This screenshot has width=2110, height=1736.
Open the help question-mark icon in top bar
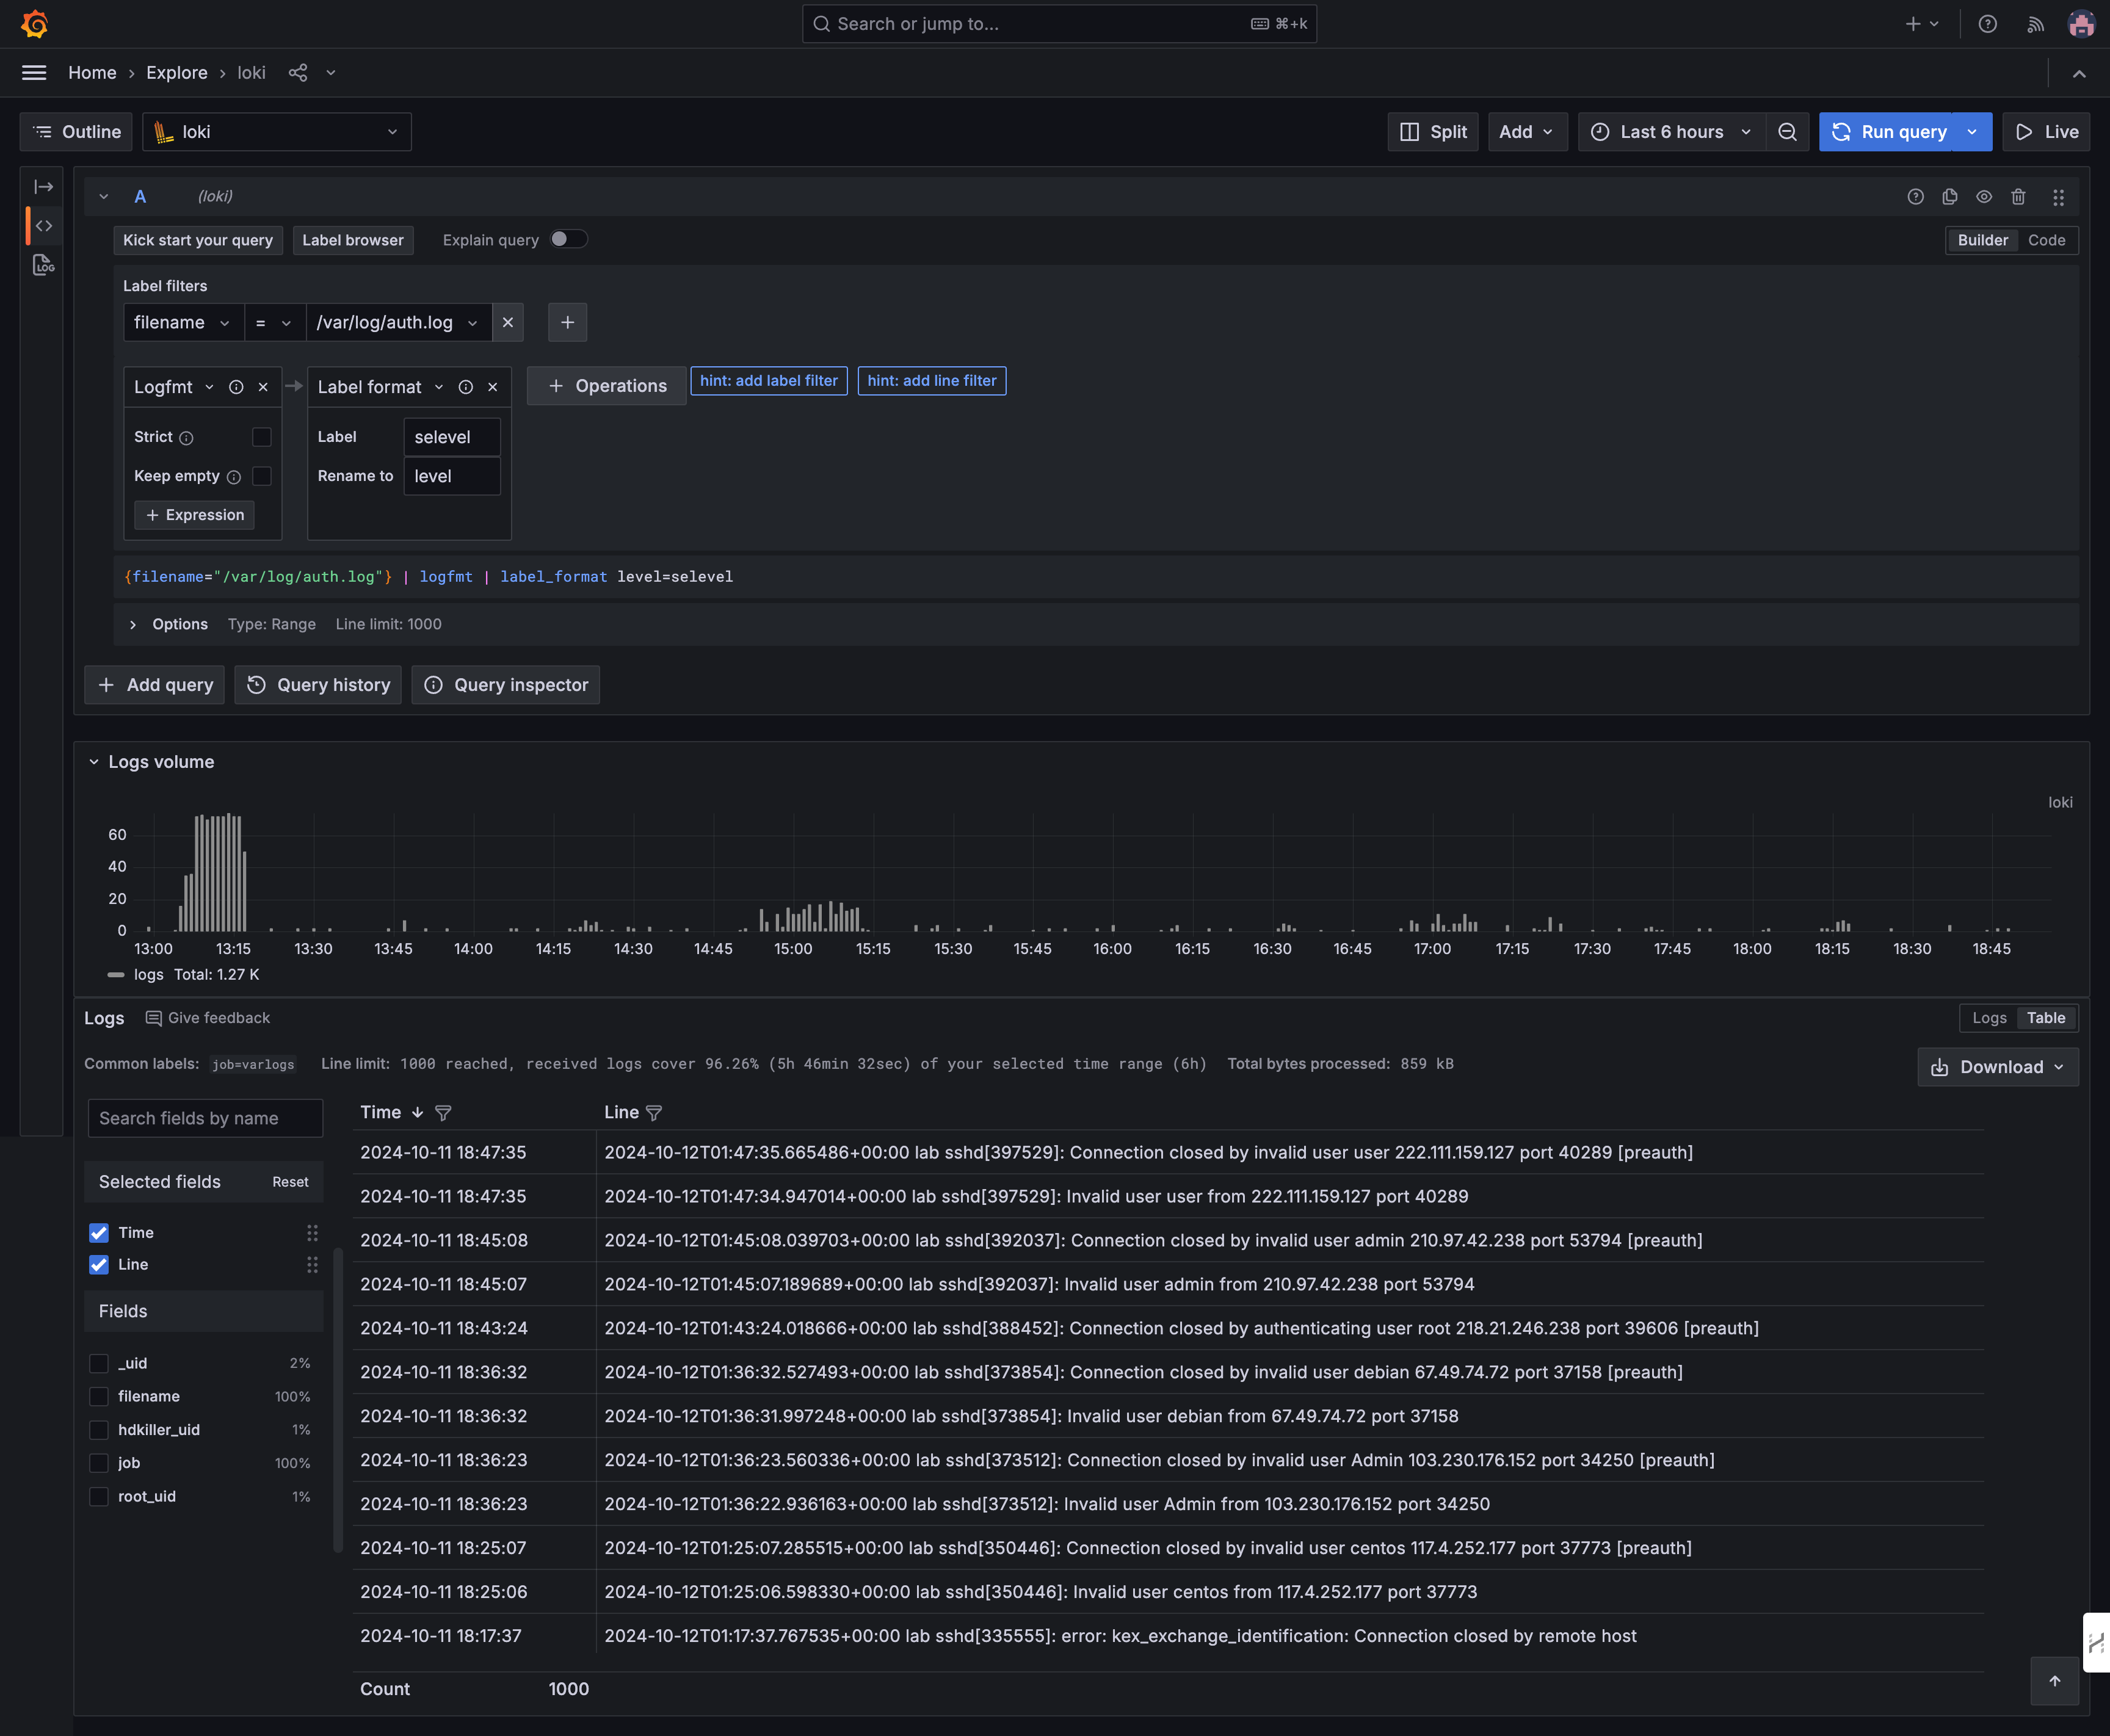[x=1987, y=24]
